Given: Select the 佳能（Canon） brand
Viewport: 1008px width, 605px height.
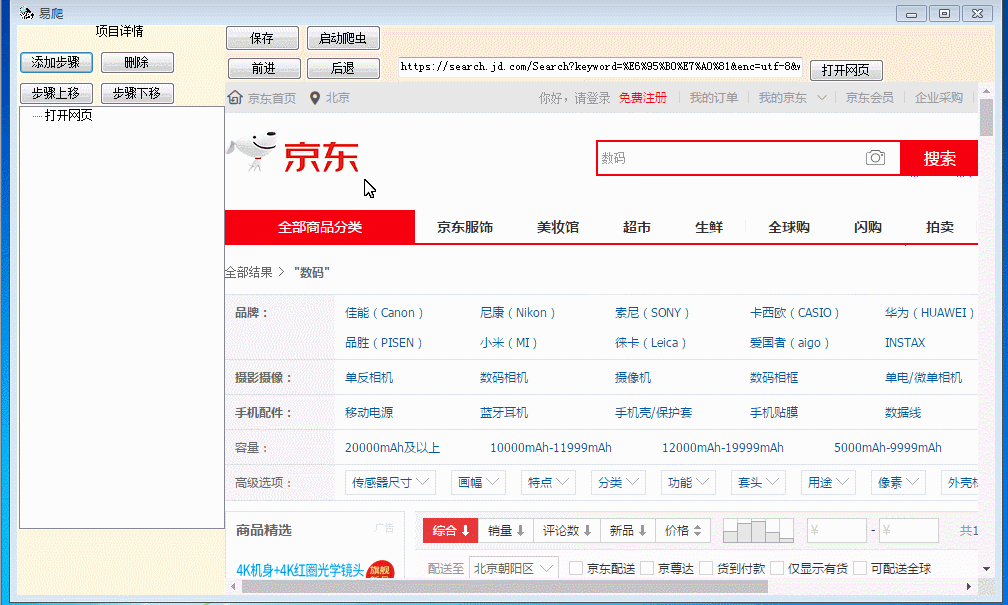Looking at the screenshot, I should [384, 313].
